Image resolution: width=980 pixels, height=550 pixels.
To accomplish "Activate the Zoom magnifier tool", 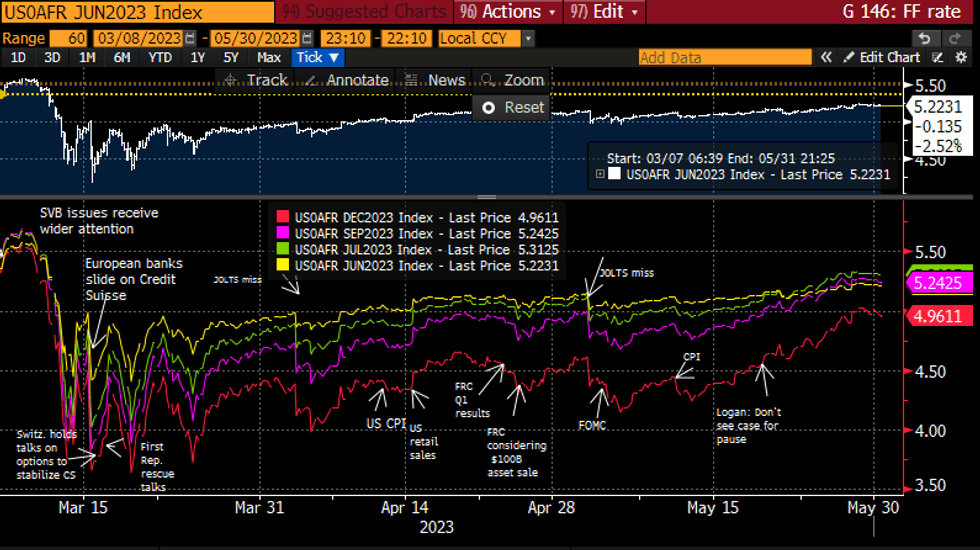I will click(512, 80).
